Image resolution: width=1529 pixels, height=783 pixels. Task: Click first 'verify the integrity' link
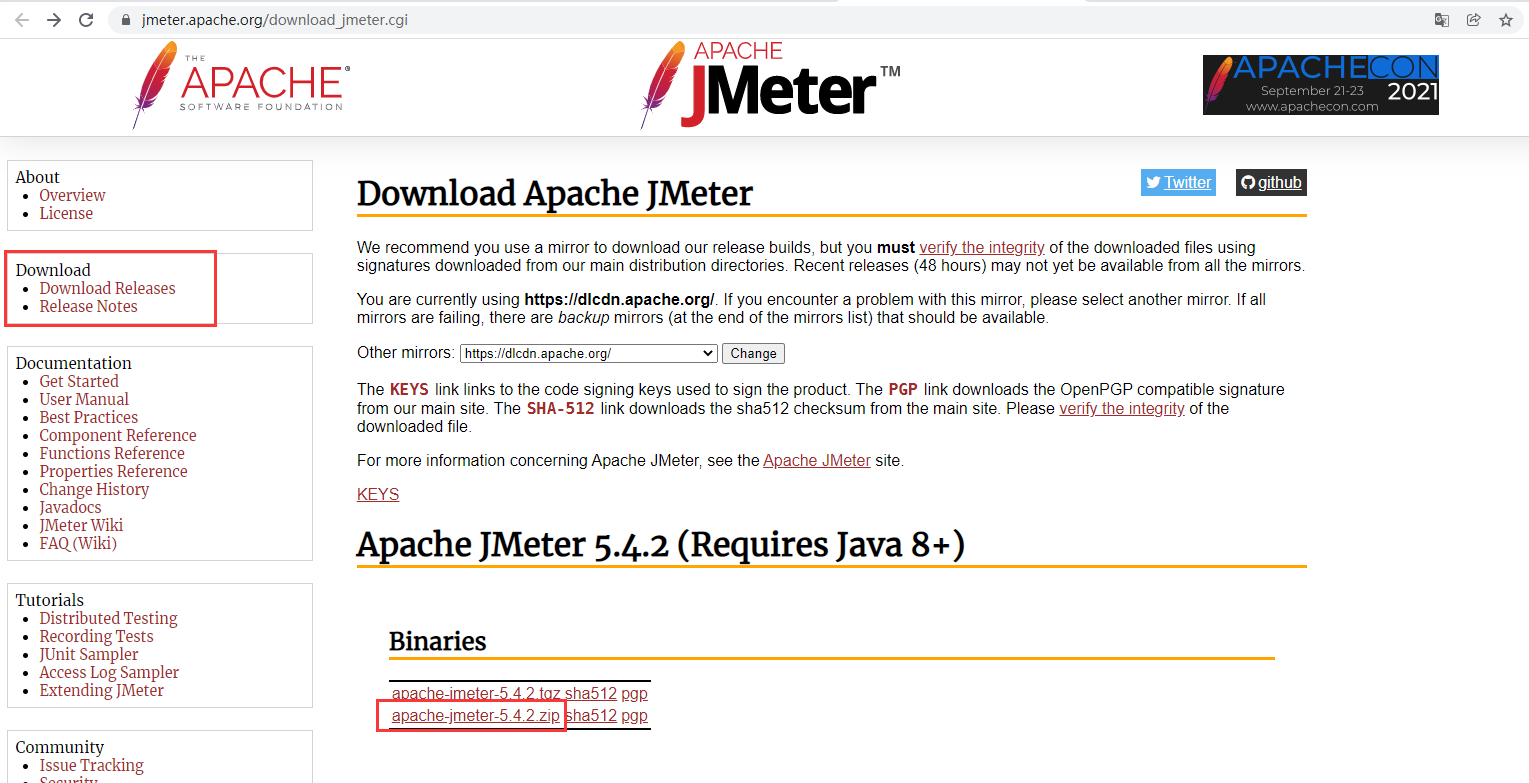[982, 247]
